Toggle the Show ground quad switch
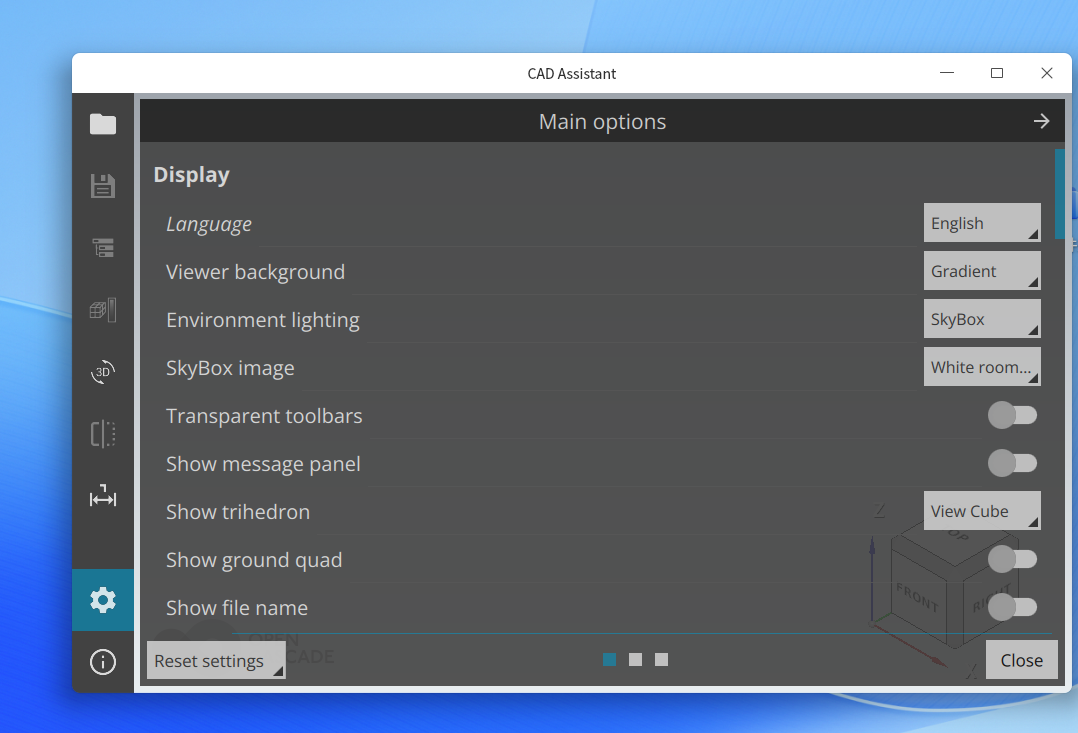 (1012, 559)
